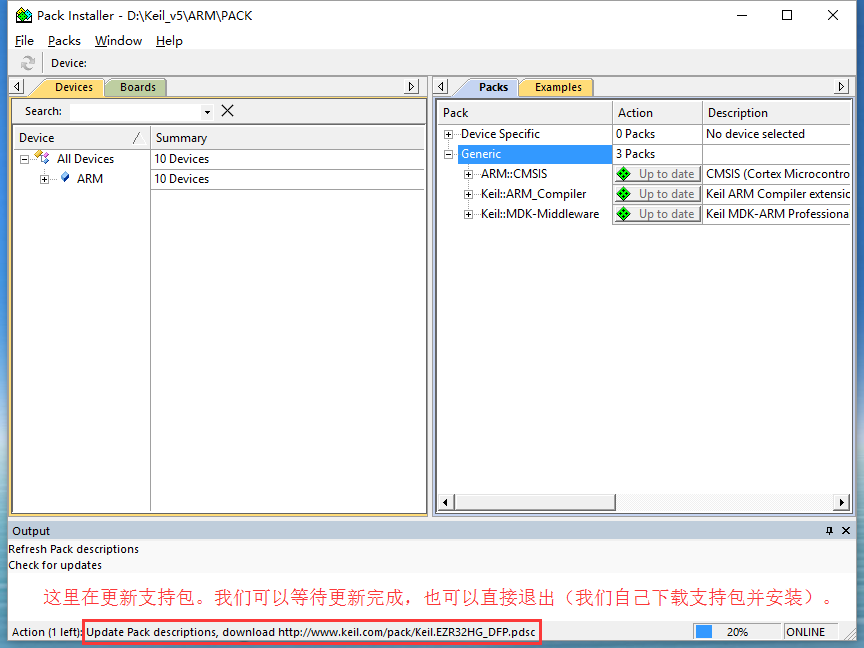The image size is (864, 648).
Task: Click the 'Action (1 left):' status text
Action: [x=47, y=632]
